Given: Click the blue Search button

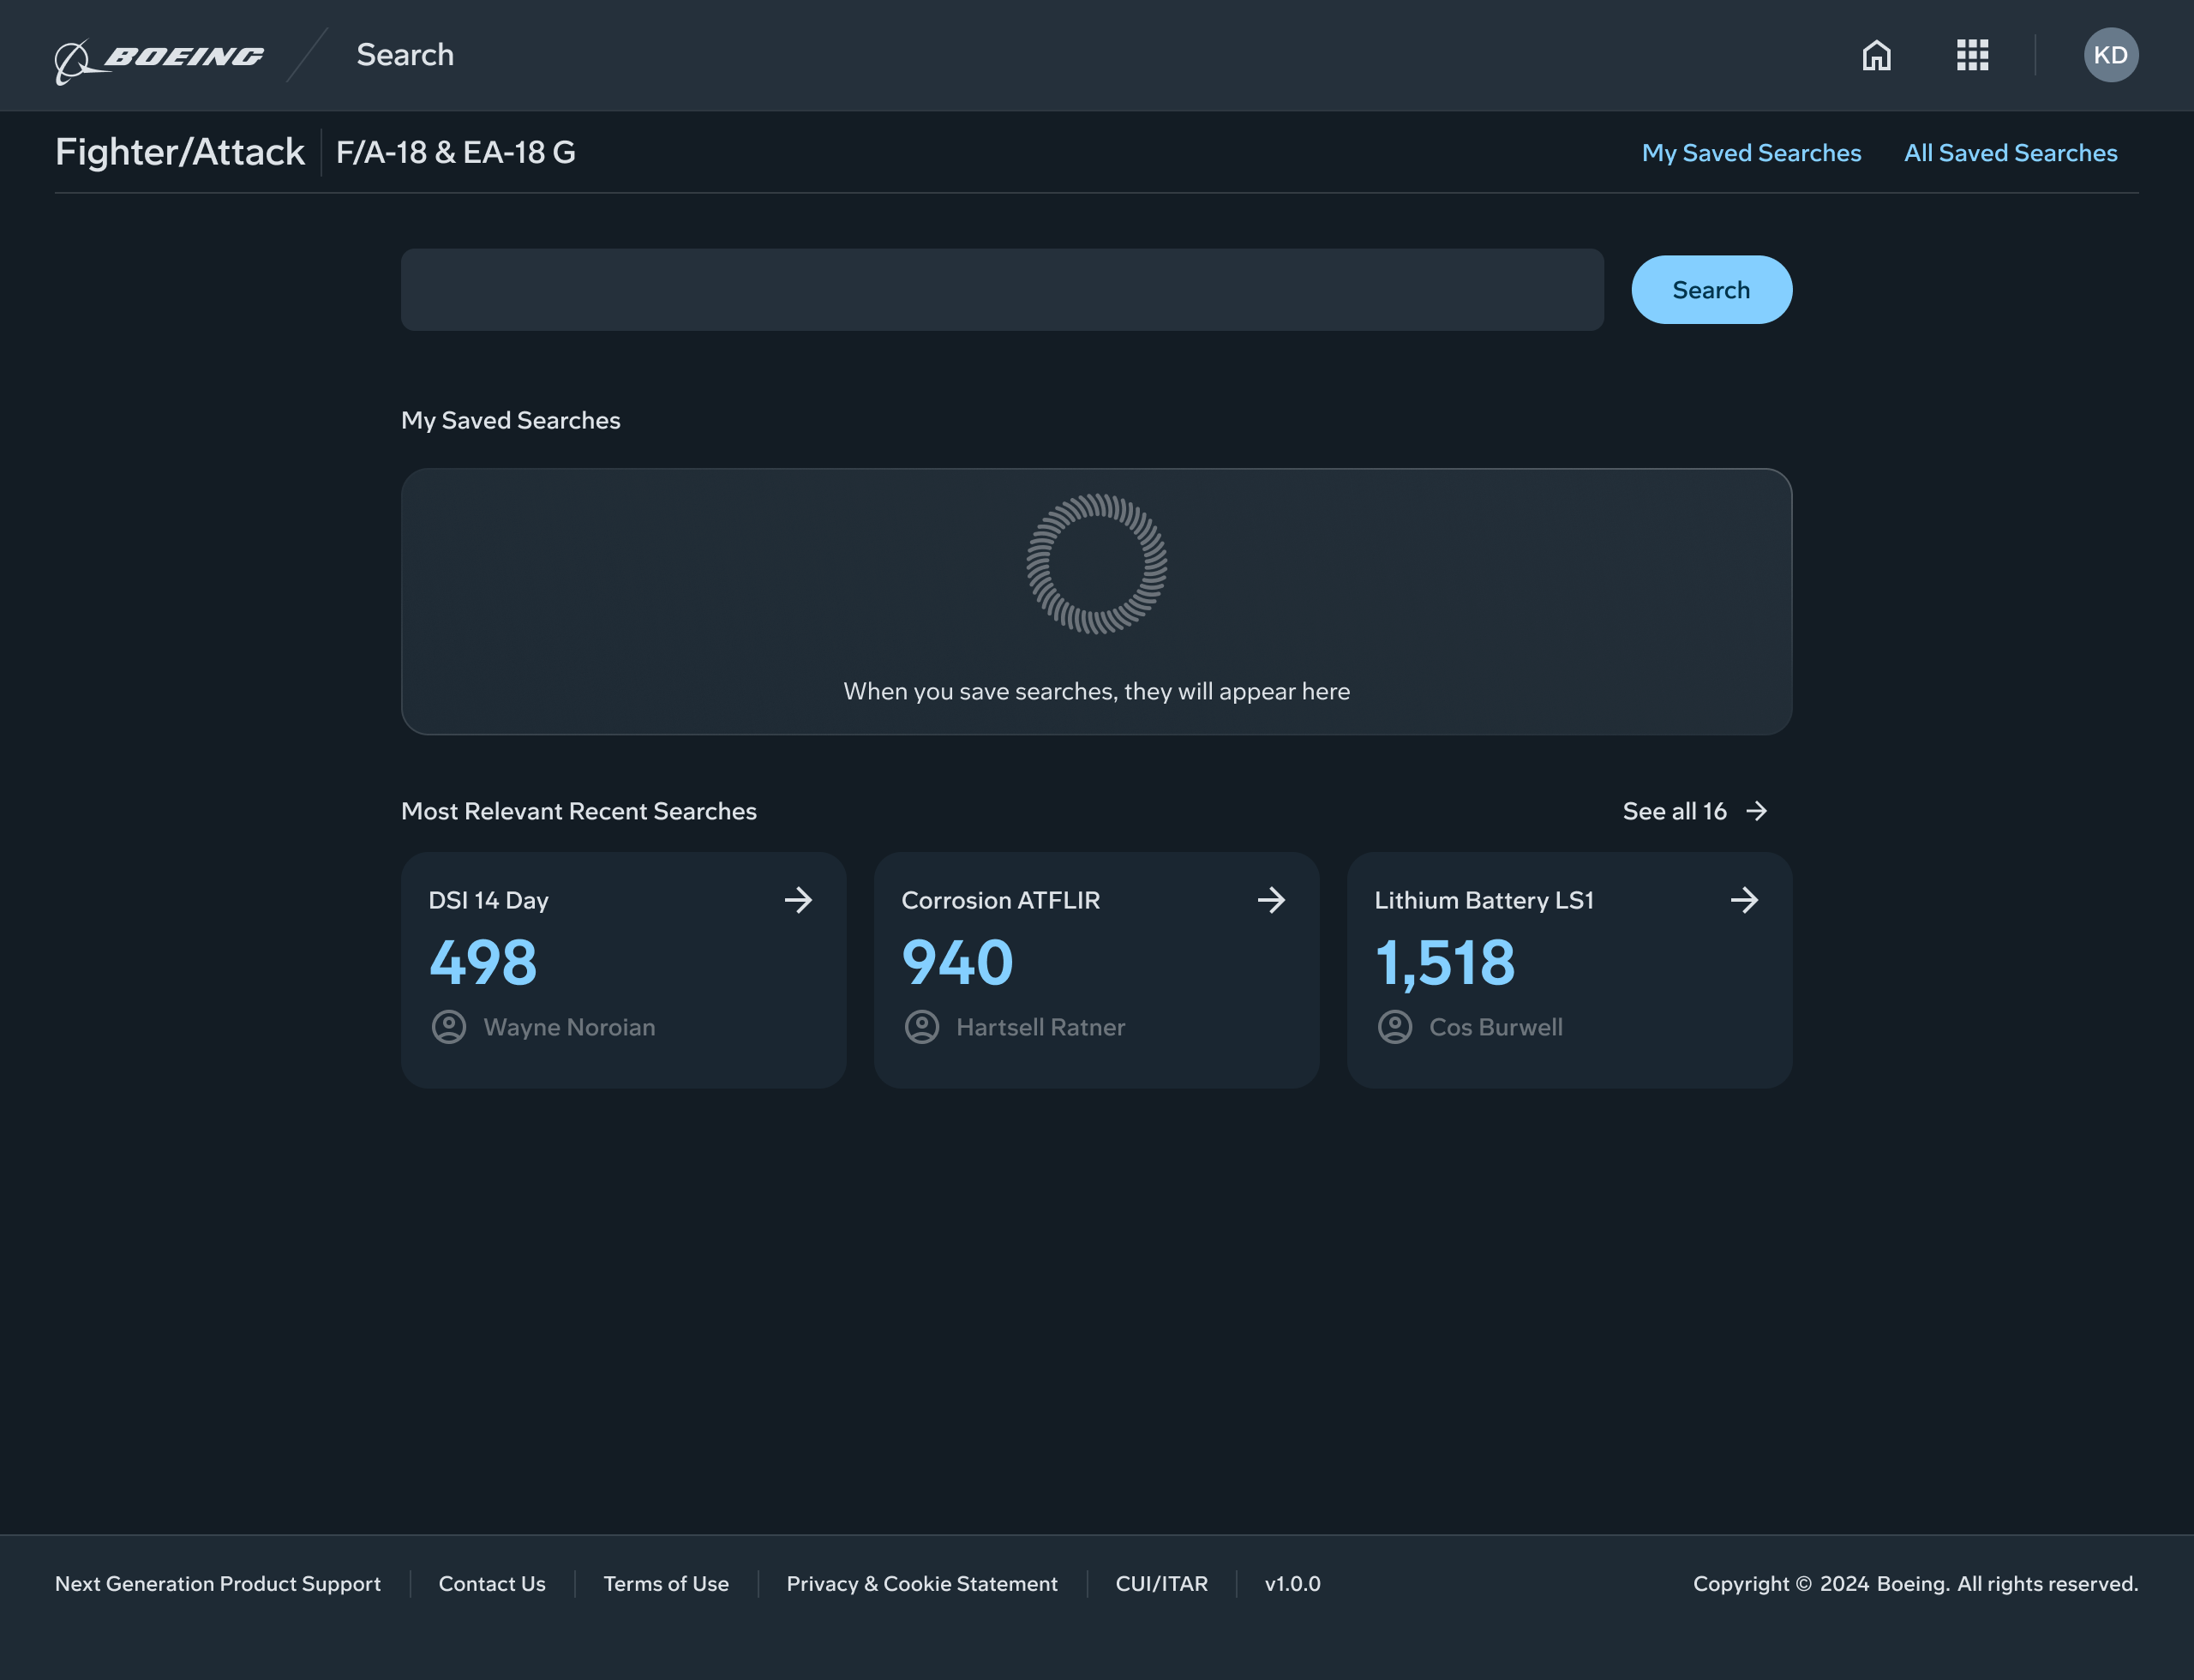Looking at the screenshot, I should coord(1711,290).
